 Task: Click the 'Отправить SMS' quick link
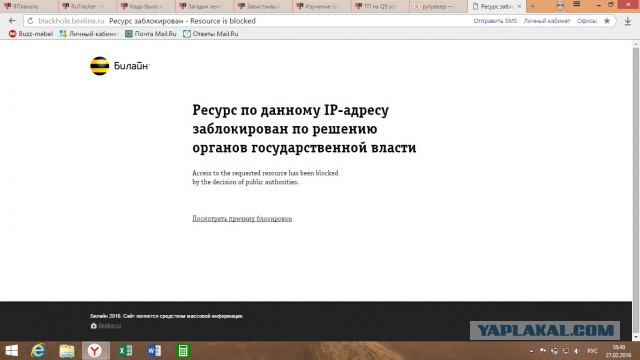click(495, 21)
